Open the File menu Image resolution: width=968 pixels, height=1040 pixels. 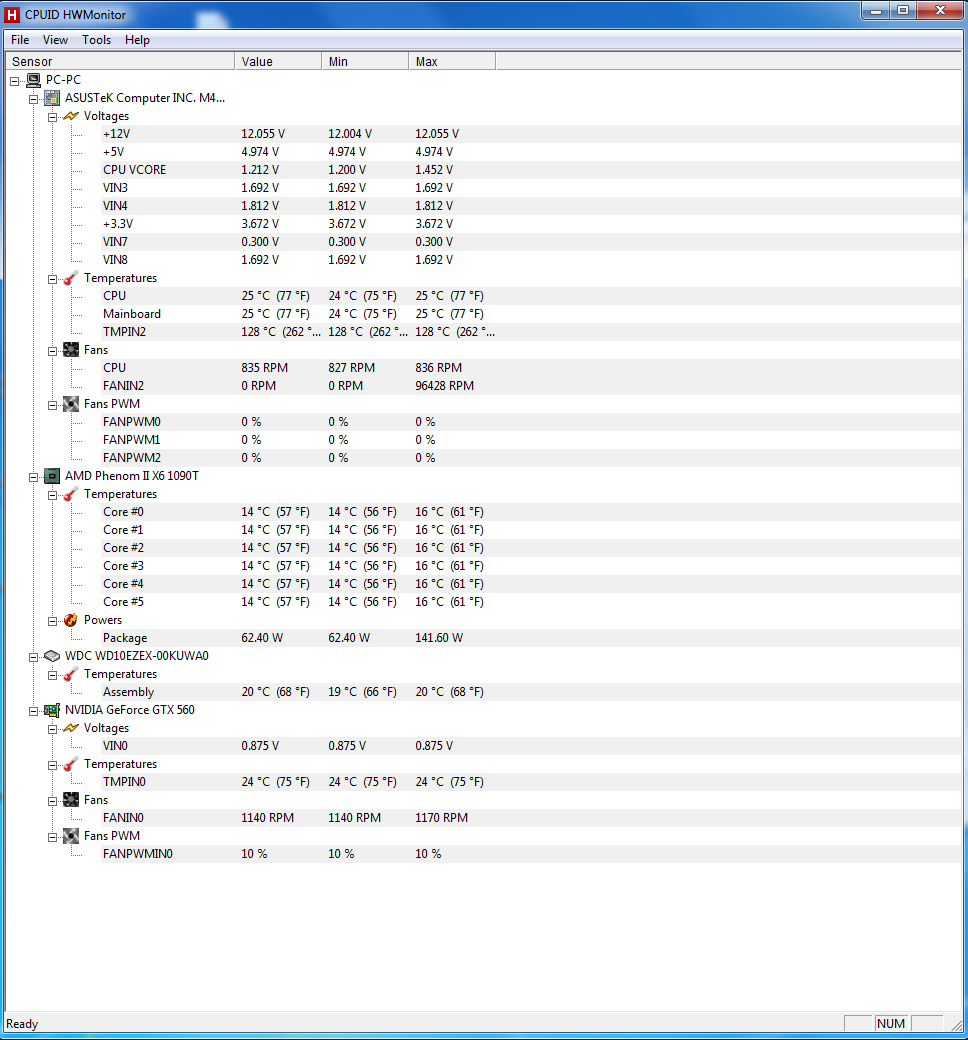[x=20, y=40]
